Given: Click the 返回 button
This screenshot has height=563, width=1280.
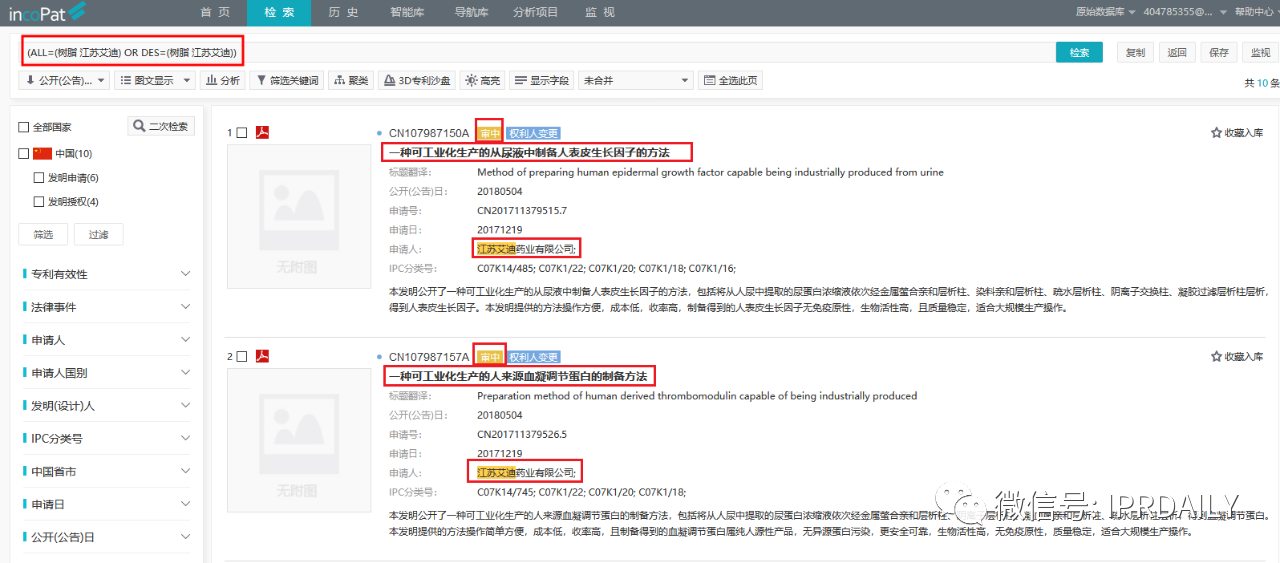Looking at the screenshot, I should point(1177,52).
